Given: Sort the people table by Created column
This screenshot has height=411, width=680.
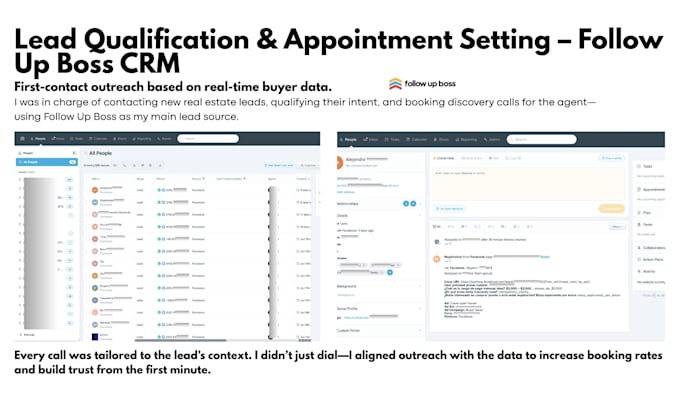Looking at the screenshot, I should point(302,179).
